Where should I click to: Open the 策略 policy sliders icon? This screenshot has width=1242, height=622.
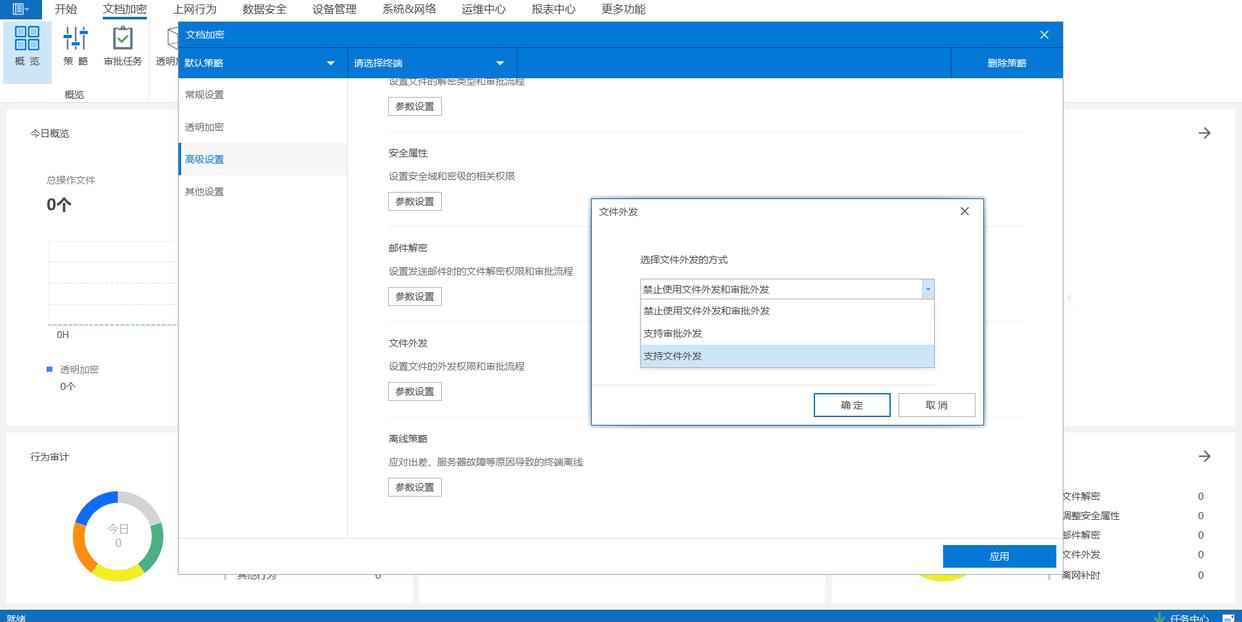(75, 39)
